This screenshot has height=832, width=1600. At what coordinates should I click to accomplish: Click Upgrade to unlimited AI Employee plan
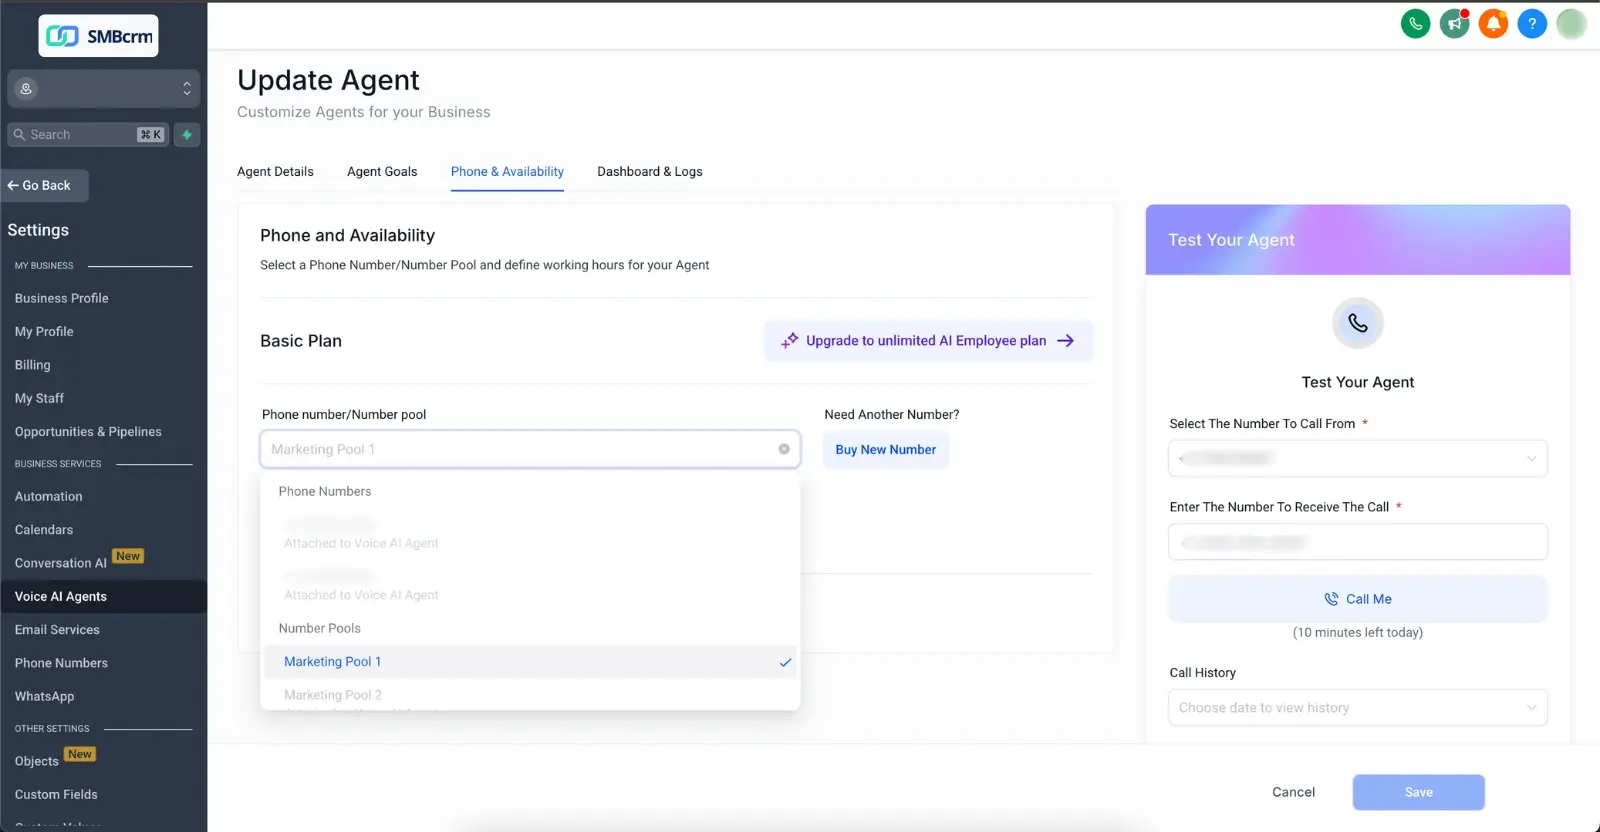(x=929, y=341)
